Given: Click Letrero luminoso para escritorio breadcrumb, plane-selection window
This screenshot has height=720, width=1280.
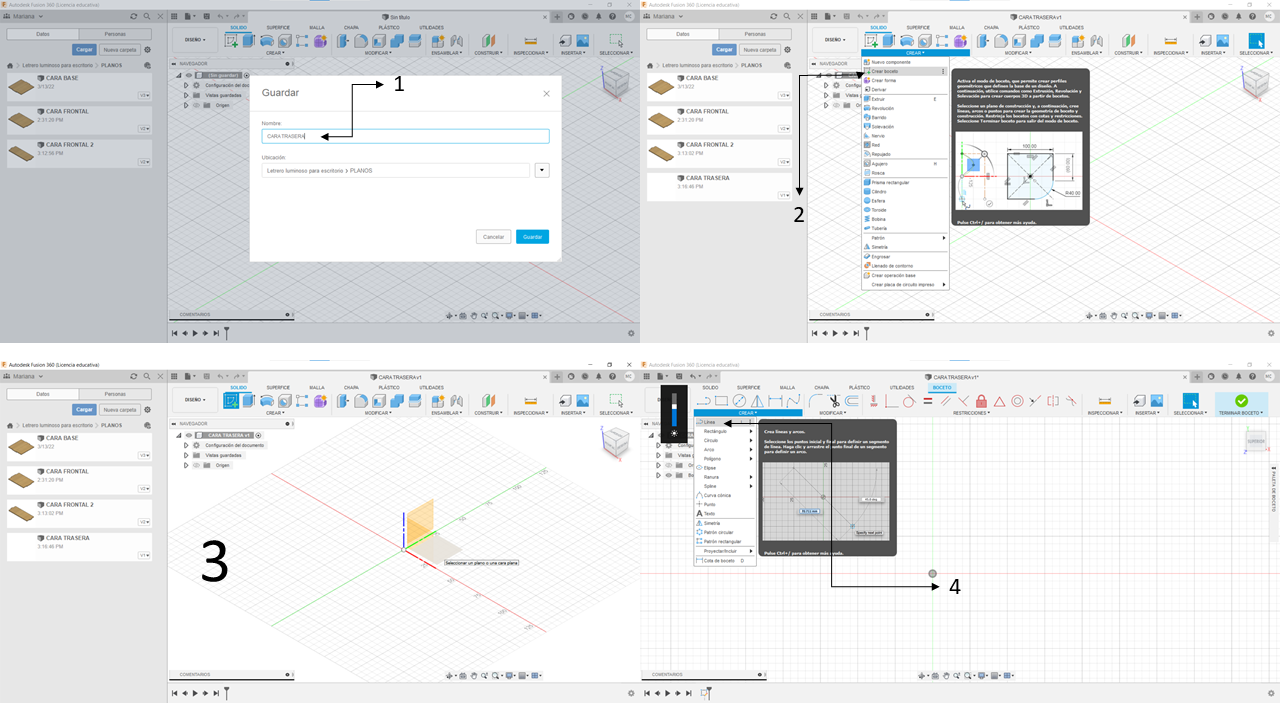Looking at the screenshot, I should (56, 425).
